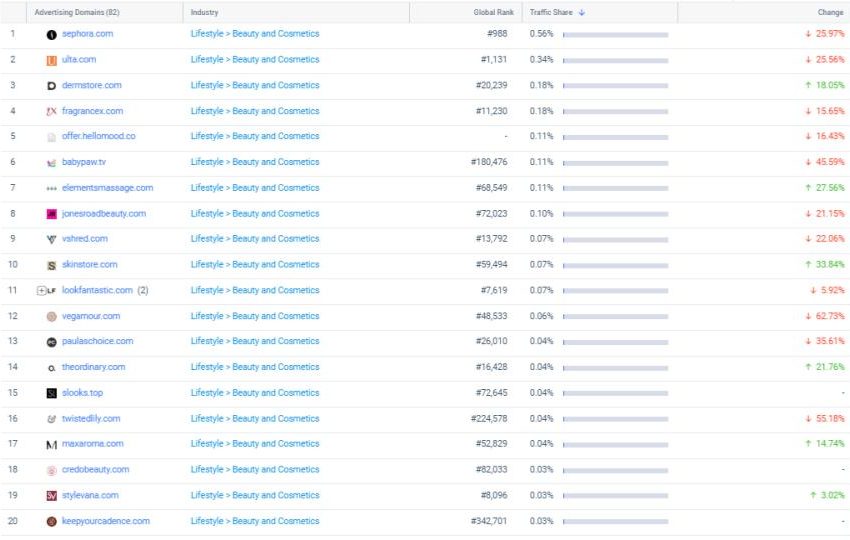Screen dimensions: 850x540
Task: Click Beauty and Cosmetics in ulta.com row
Action: coord(276,59)
